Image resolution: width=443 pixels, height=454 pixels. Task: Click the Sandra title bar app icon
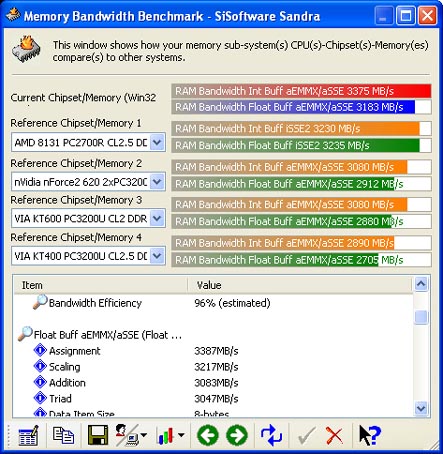(x=13, y=15)
